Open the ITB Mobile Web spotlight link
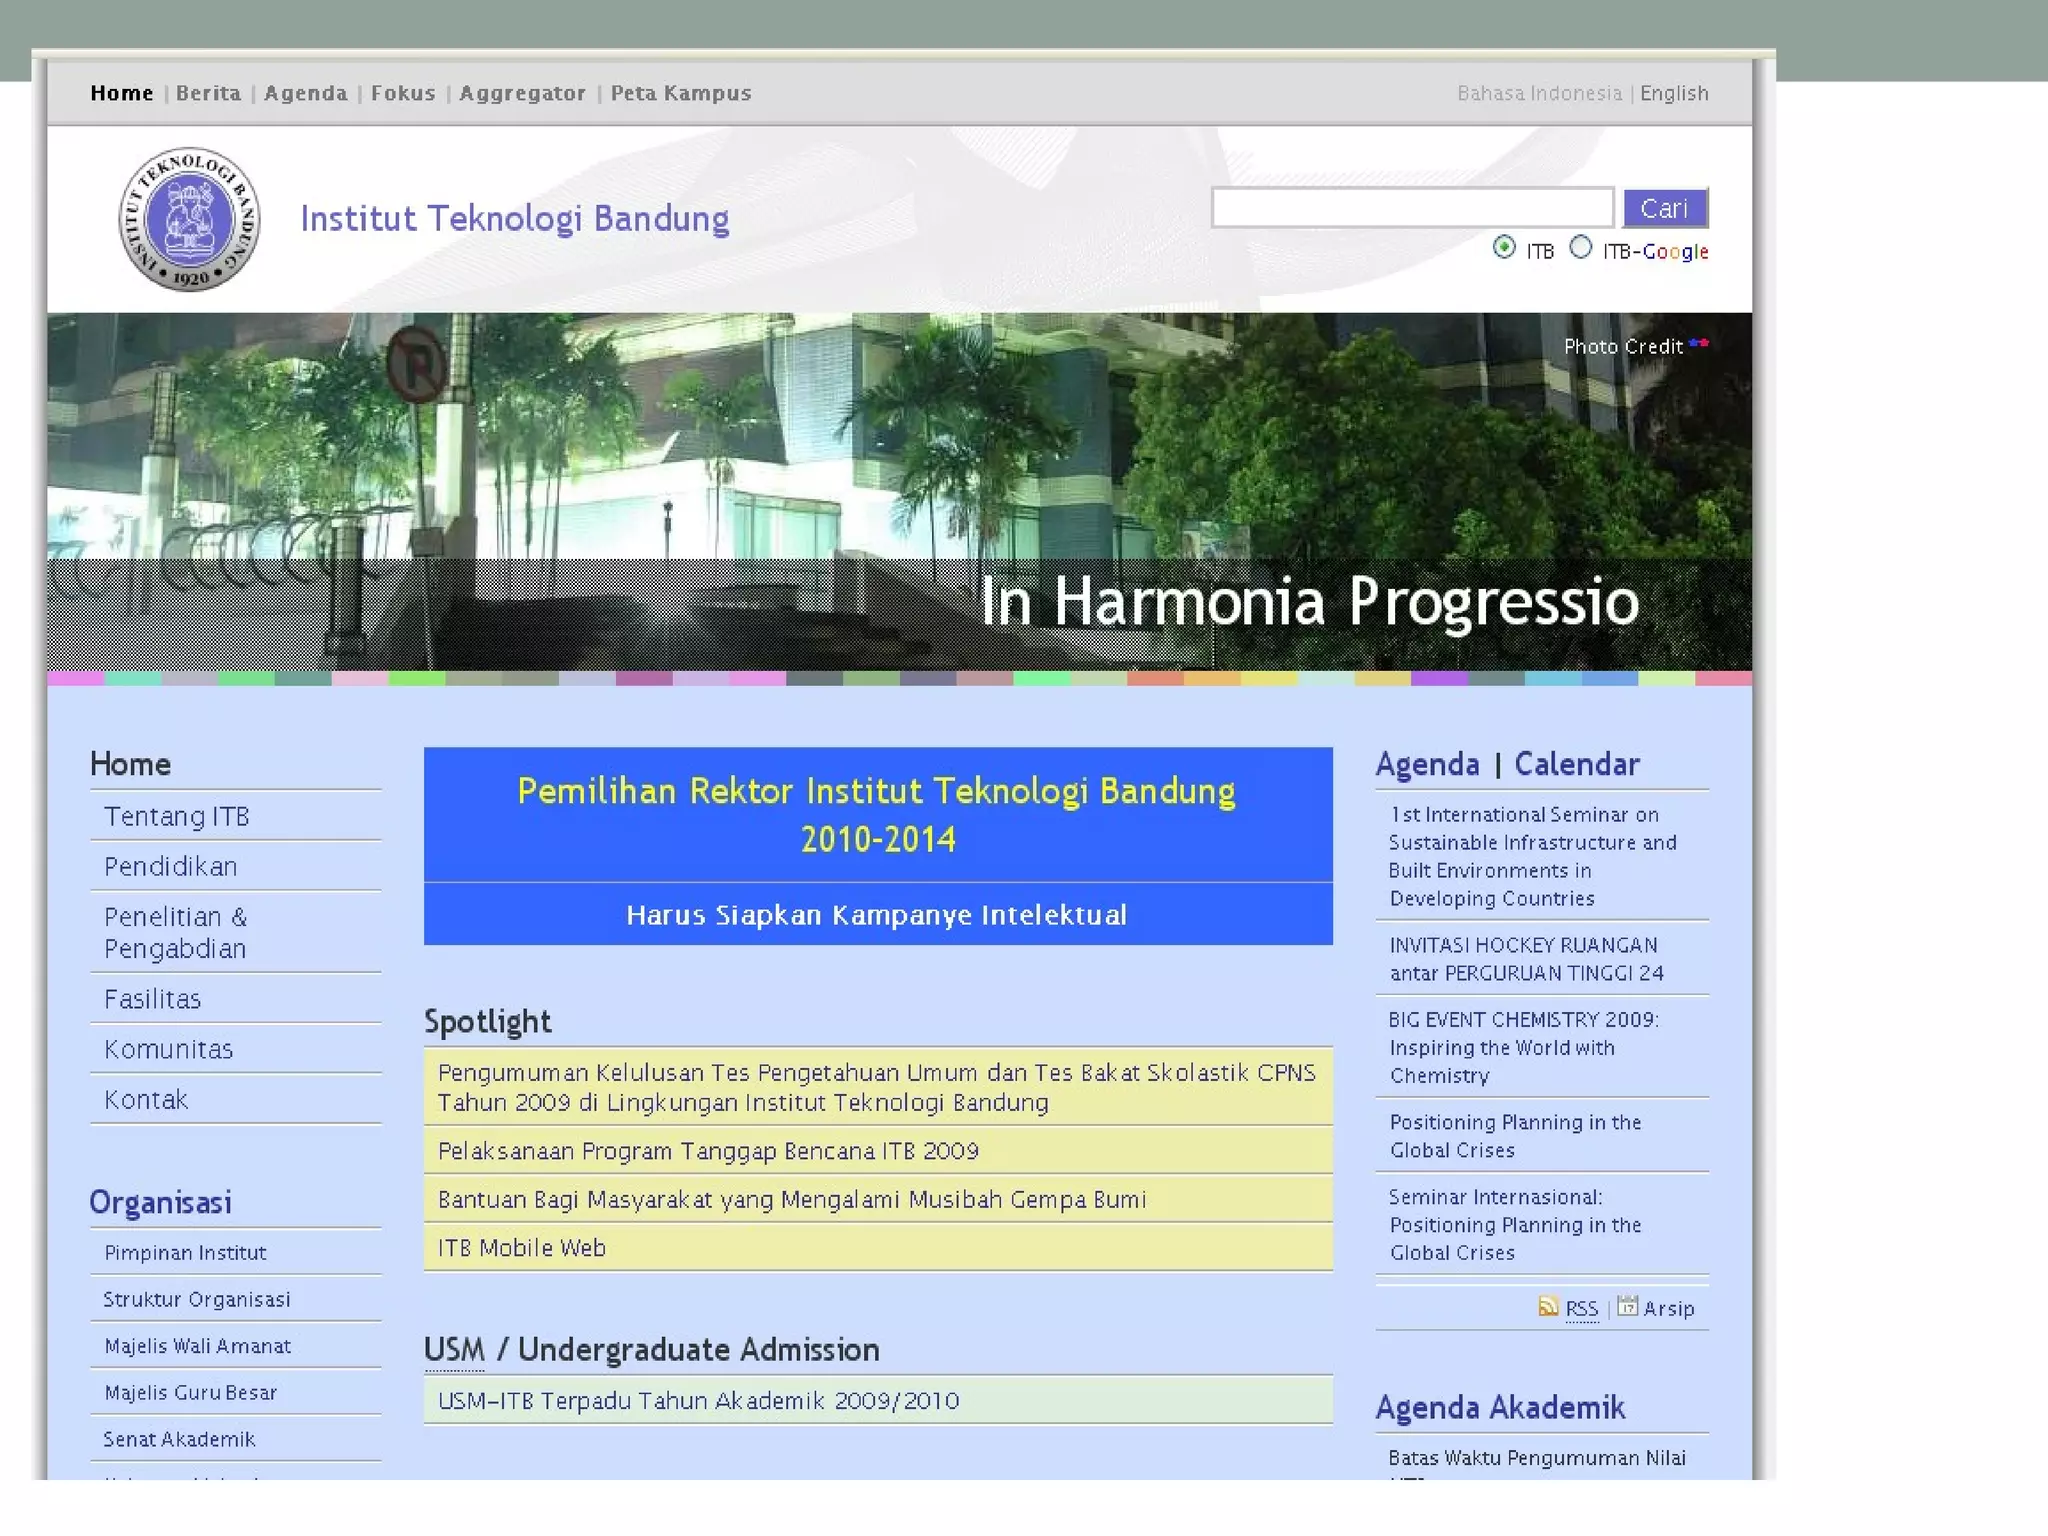Screen dimensions: 2048x1536 pos(522,1247)
